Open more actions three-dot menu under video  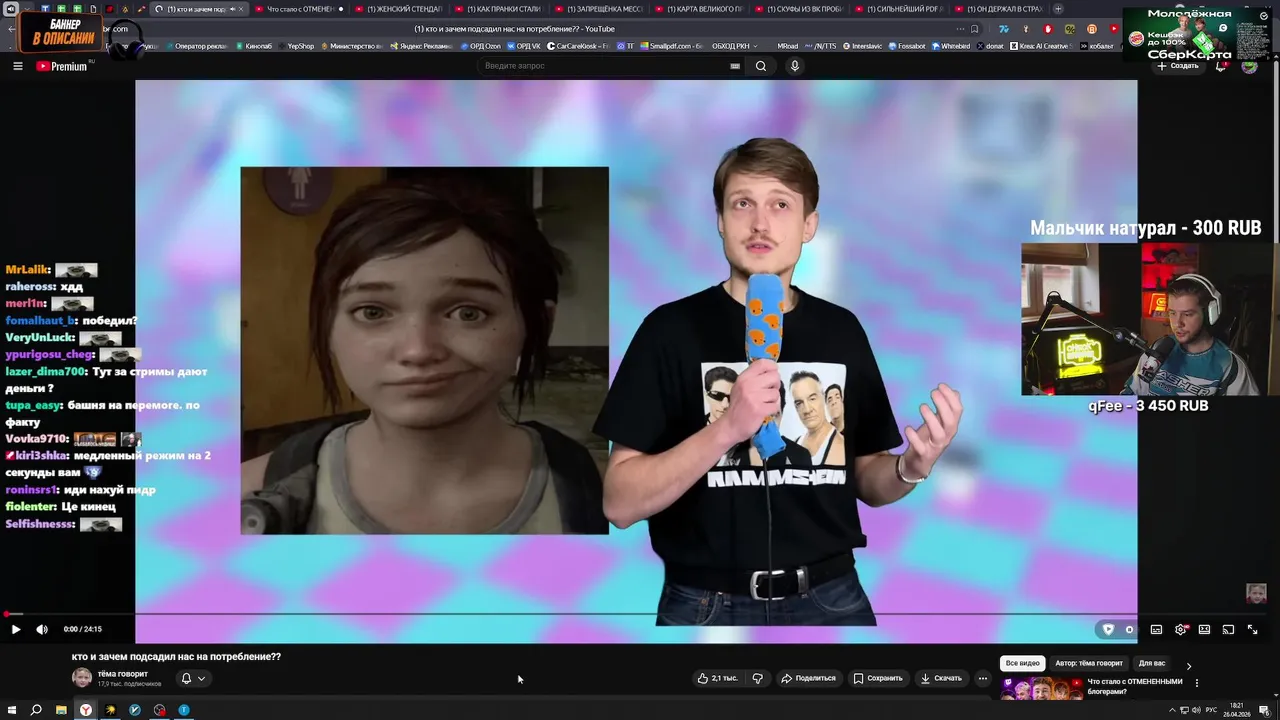(982, 678)
